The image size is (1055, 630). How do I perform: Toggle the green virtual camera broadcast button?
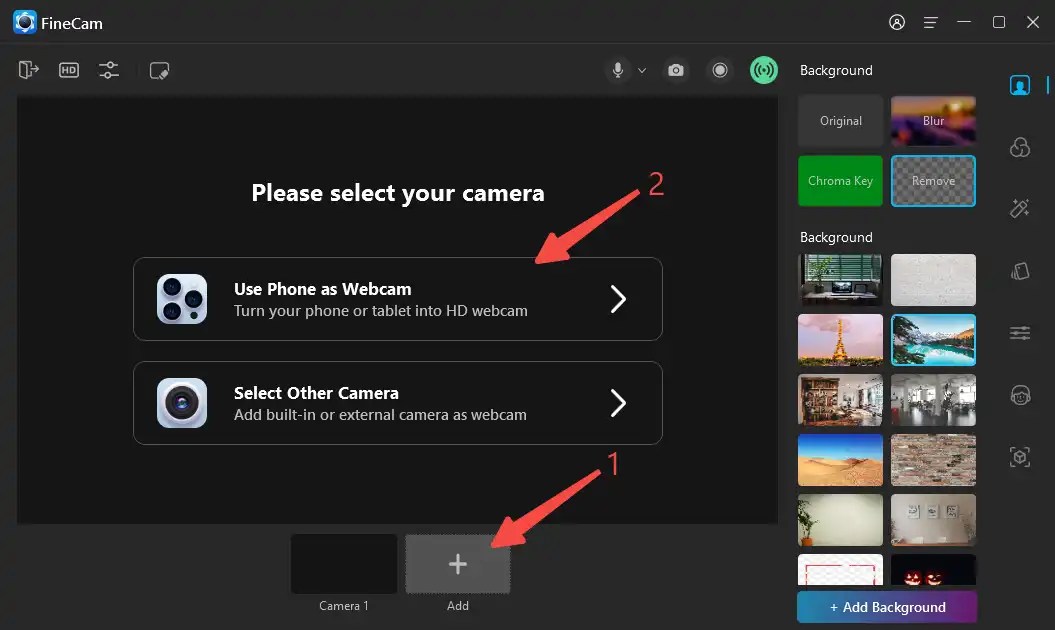point(764,70)
